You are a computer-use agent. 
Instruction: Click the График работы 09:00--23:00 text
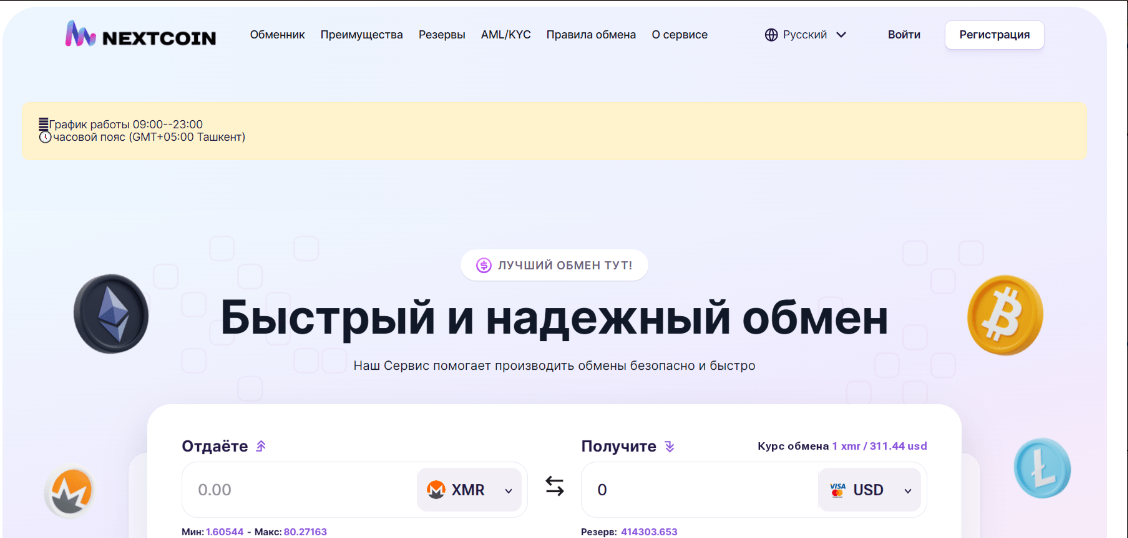pos(126,124)
